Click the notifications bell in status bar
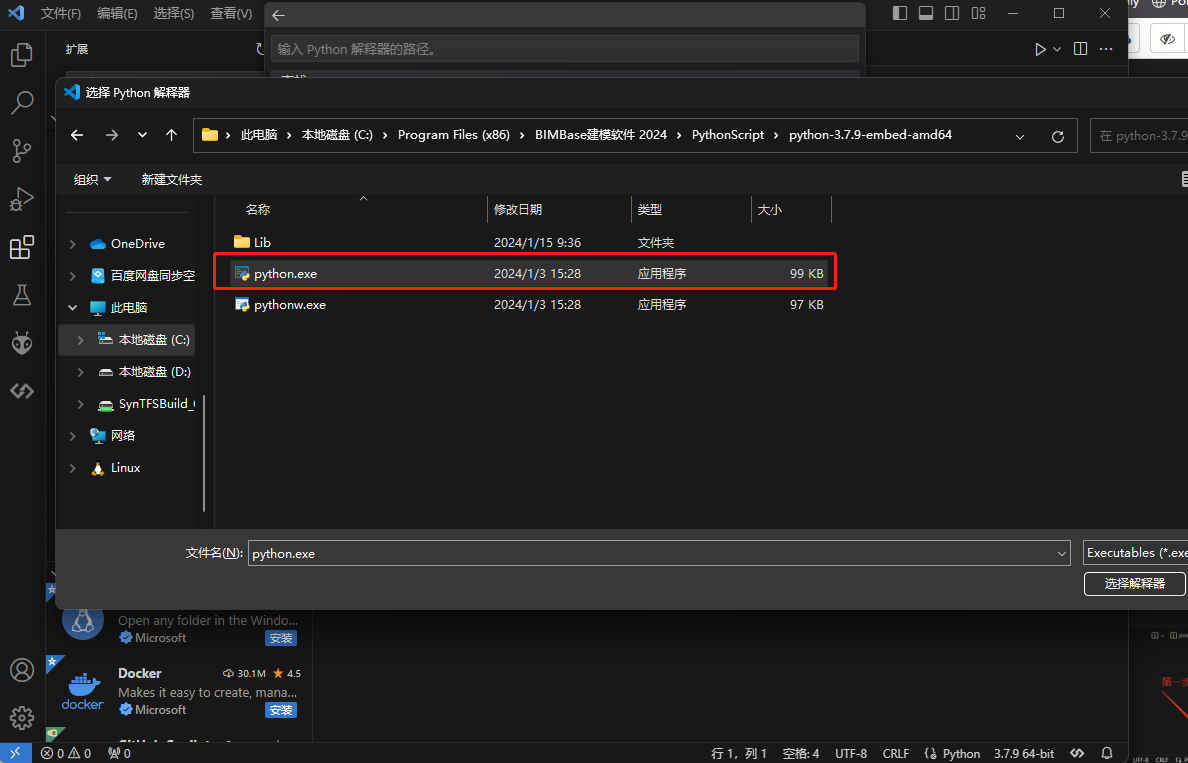 point(1107,753)
